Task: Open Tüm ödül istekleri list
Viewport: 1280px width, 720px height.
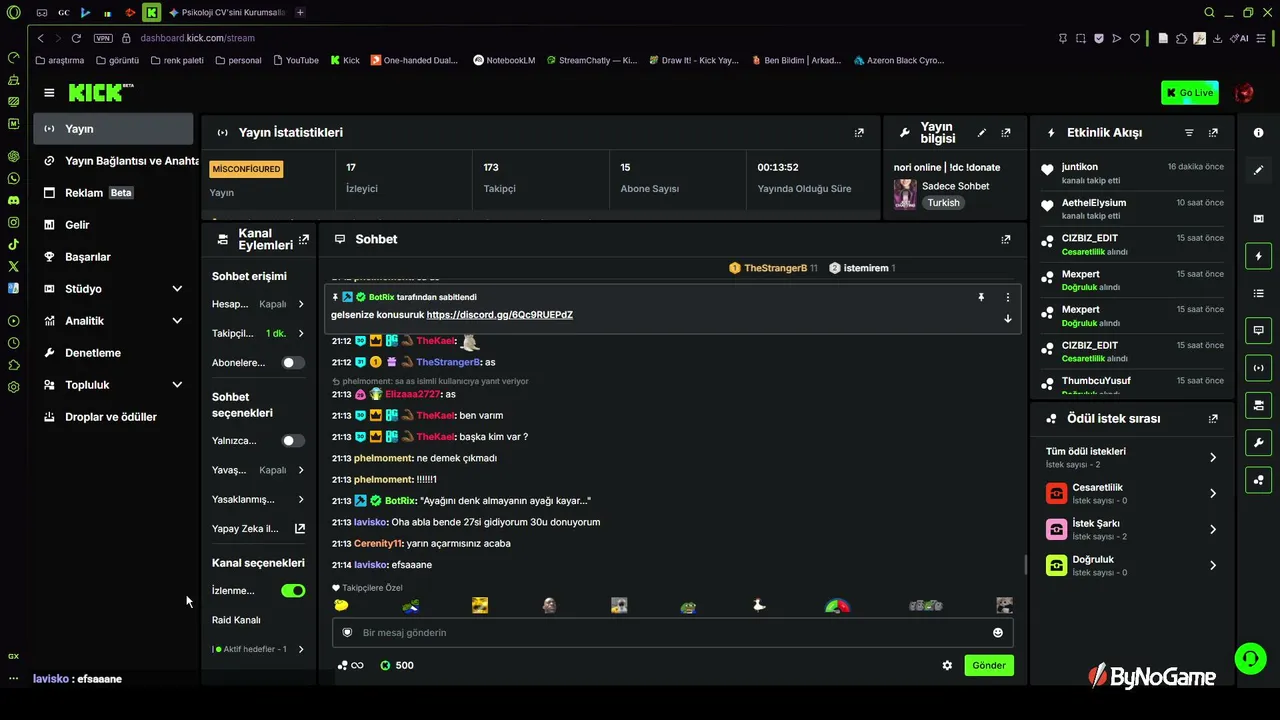Action: [x=1132, y=457]
